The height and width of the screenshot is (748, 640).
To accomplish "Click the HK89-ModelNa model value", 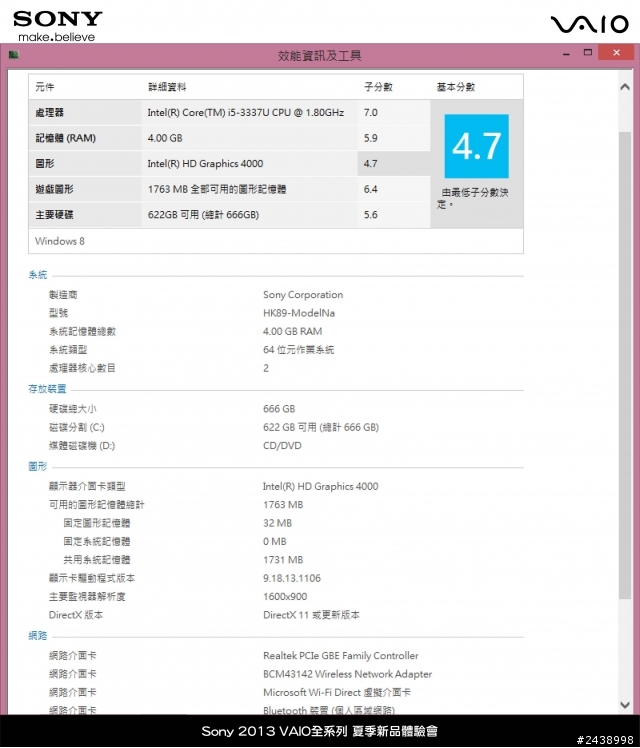I will pyautogui.click(x=299, y=313).
